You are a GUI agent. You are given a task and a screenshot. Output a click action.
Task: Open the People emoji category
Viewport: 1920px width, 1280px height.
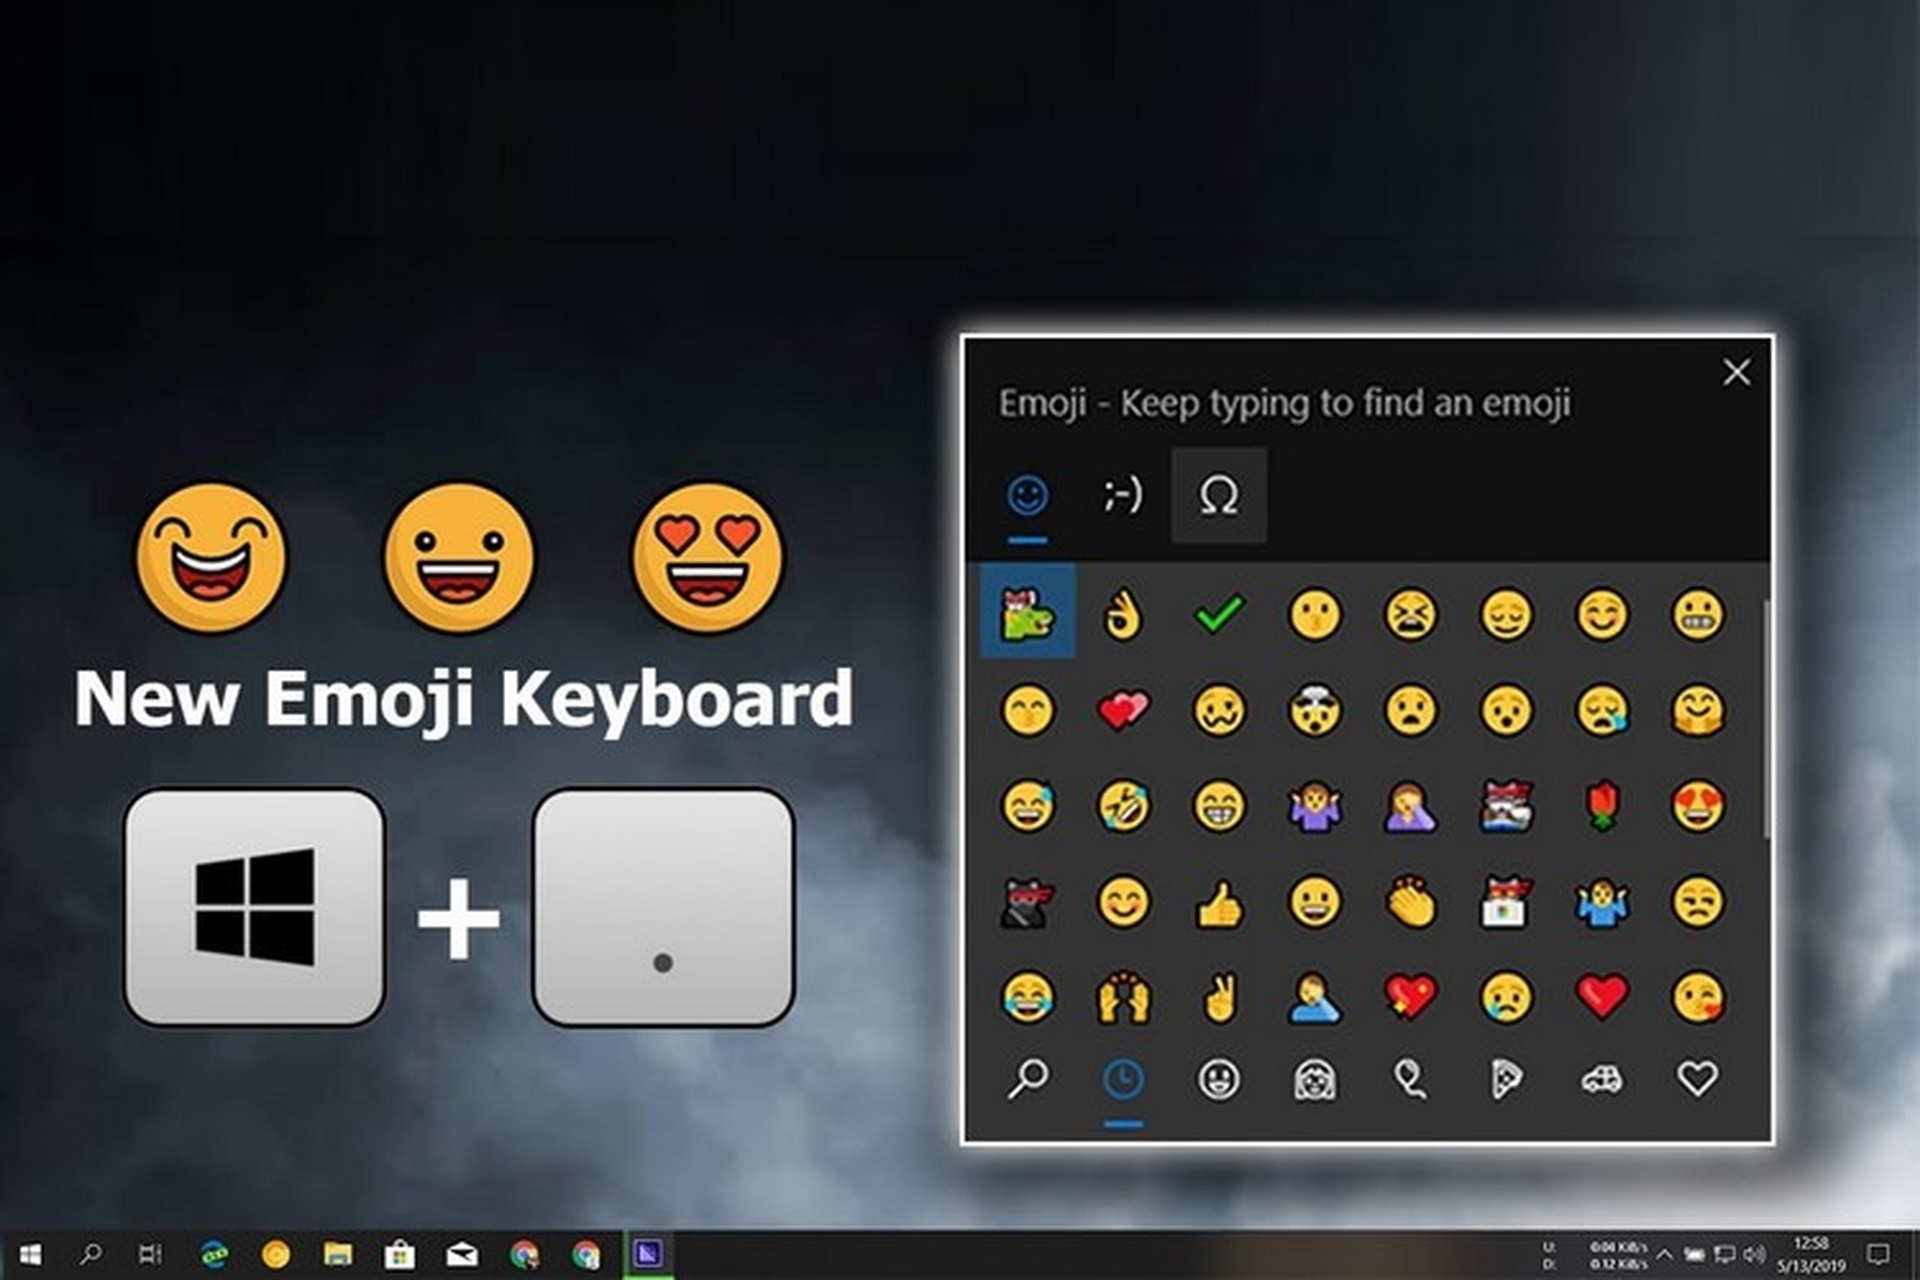1315,1079
